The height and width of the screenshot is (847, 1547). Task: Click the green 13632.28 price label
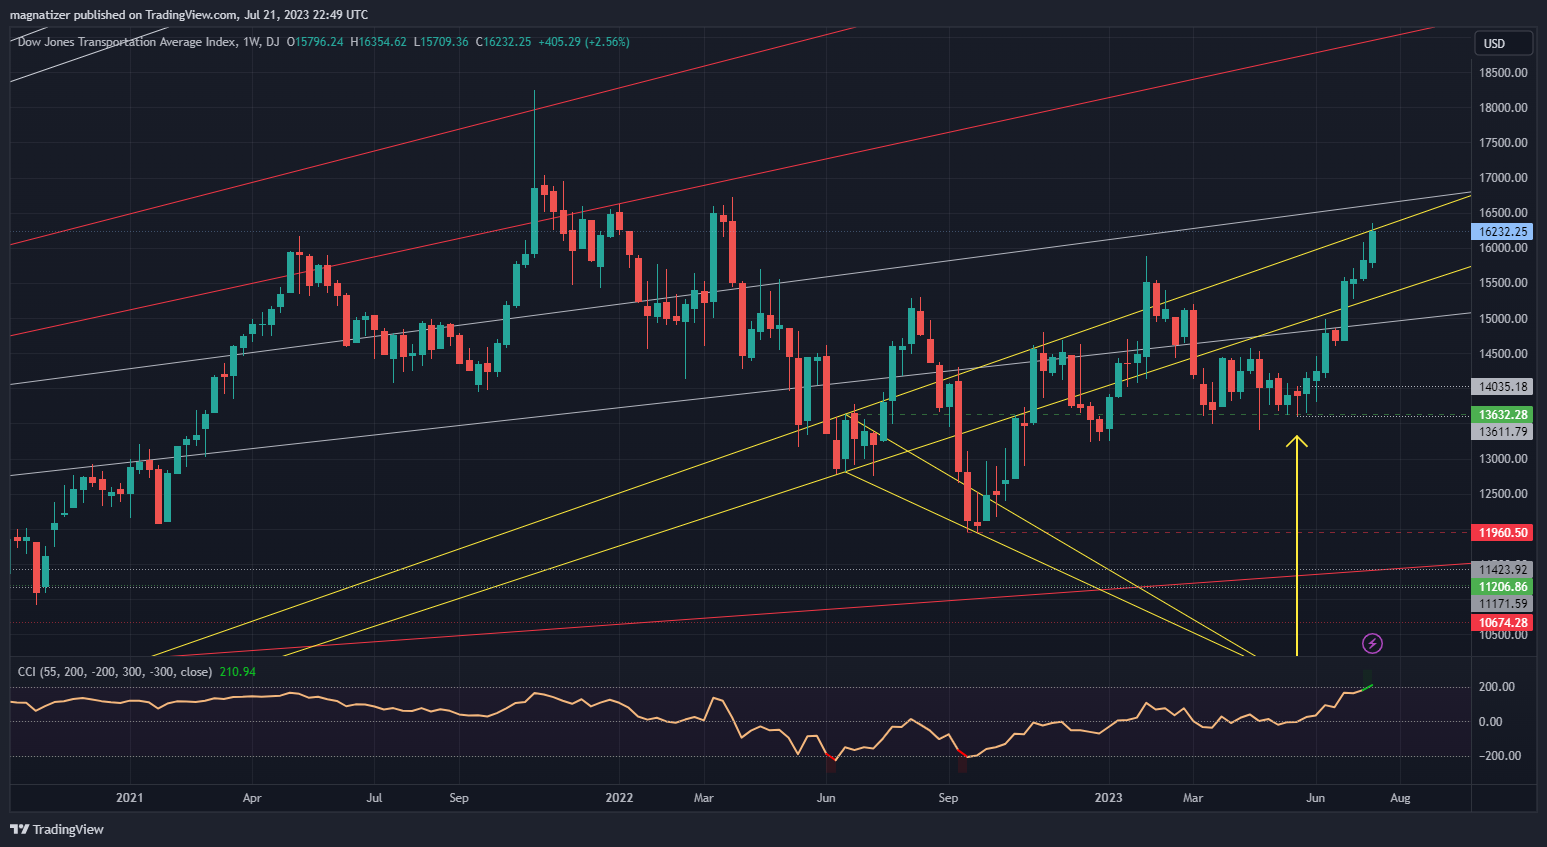(x=1503, y=415)
